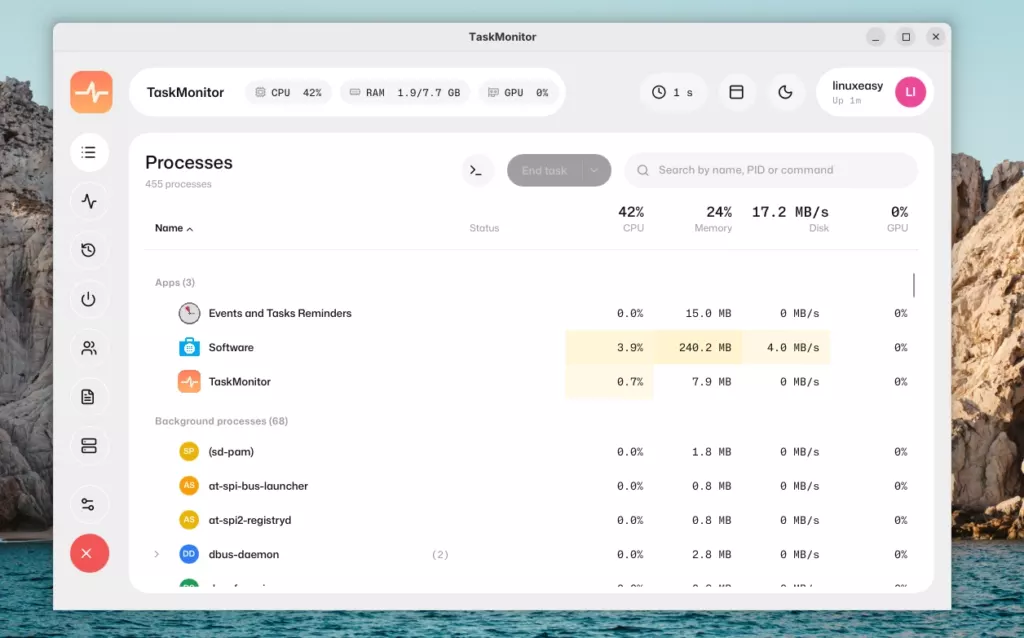Viewport: 1024px width, 638px height.
Task: Select the at-spi2-registryd row
Action: pos(531,520)
